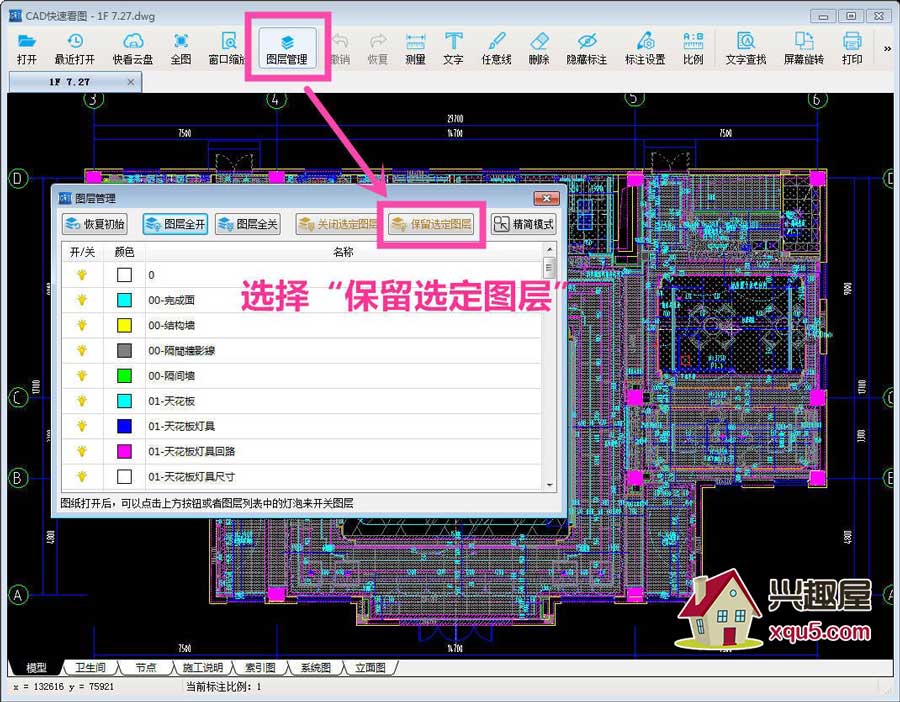
Task: Click green swatch of 00-隔间墙 layer
Action: click(x=124, y=376)
